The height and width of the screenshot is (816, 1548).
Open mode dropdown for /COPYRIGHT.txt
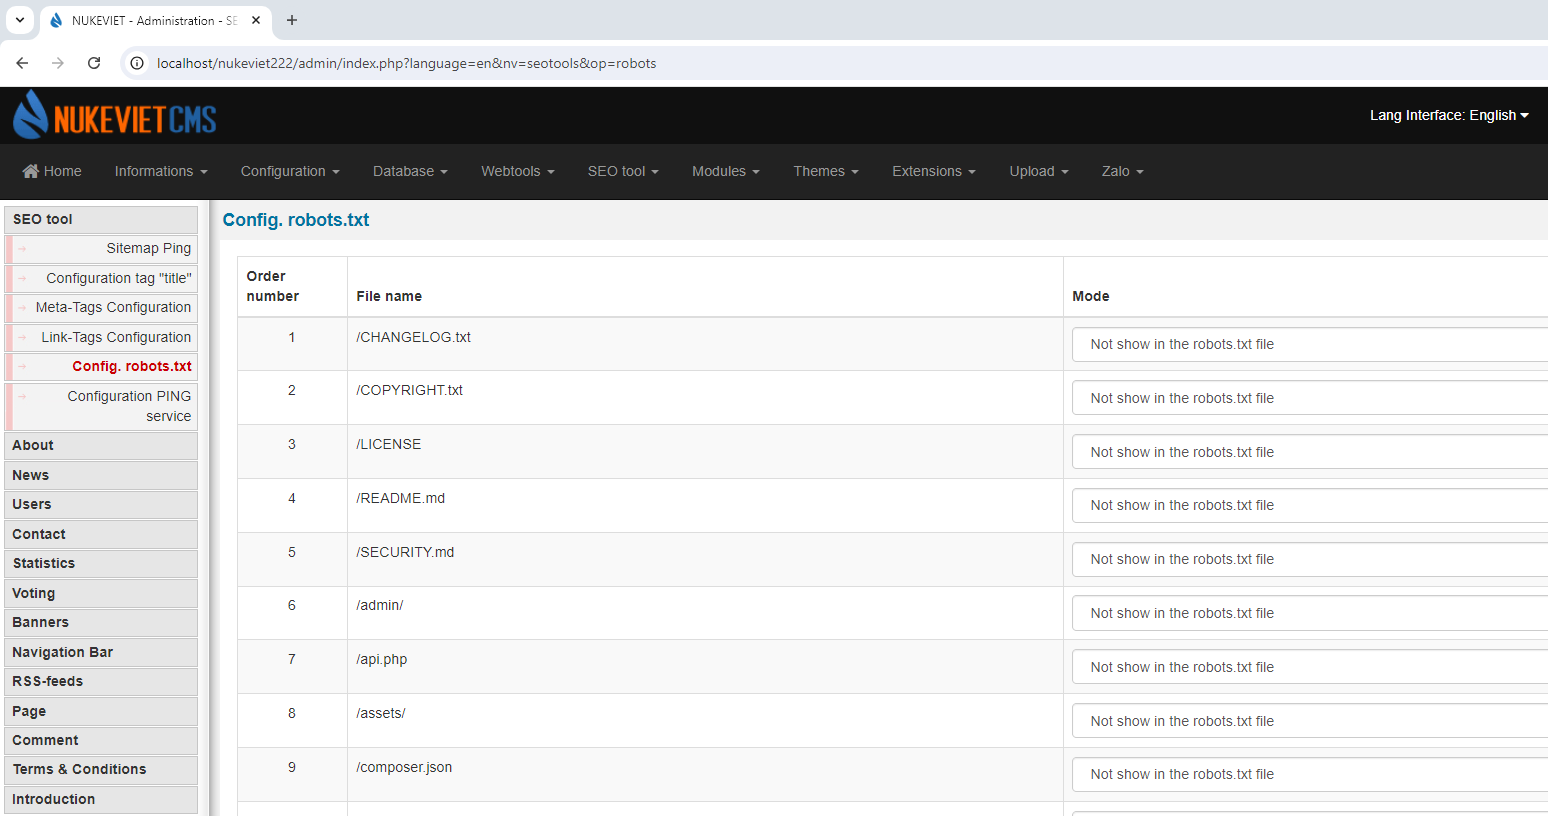[x=1310, y=398]
